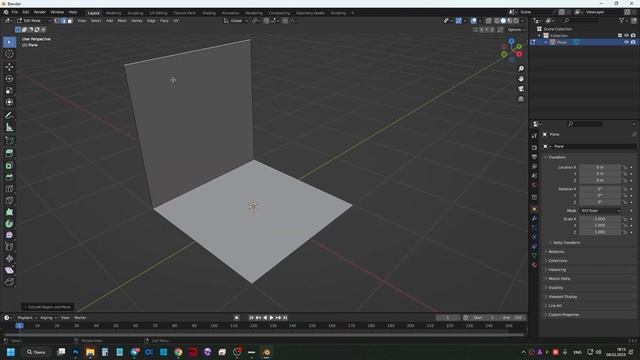
Task: Enable face select mode
Action: tap(70, 20)
